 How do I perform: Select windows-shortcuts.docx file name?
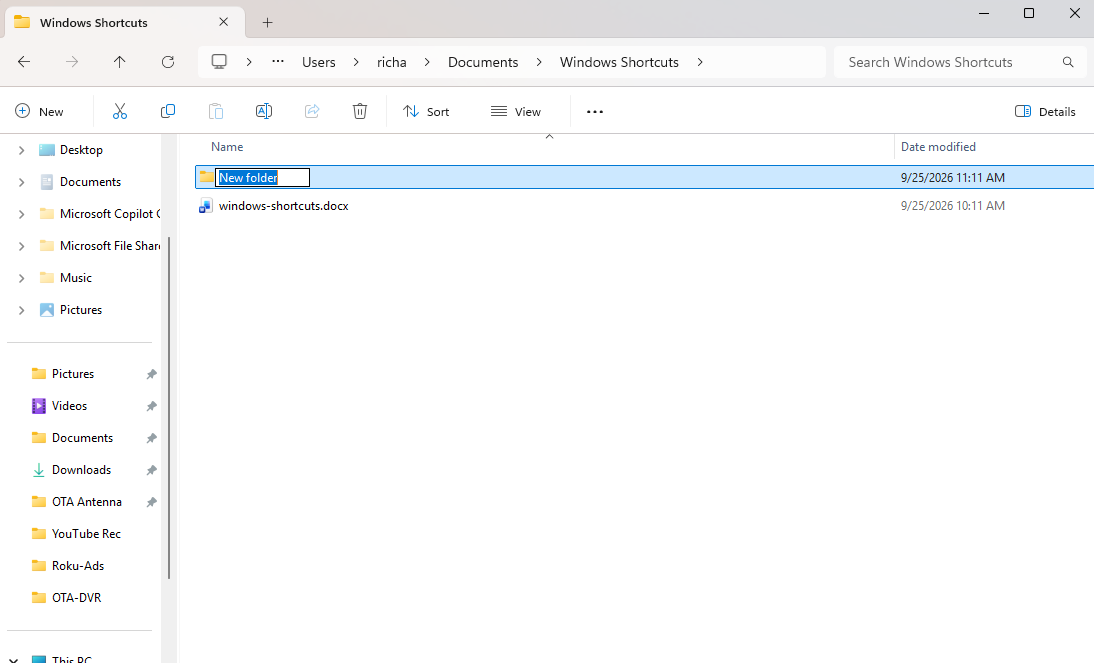pos(283,206)
